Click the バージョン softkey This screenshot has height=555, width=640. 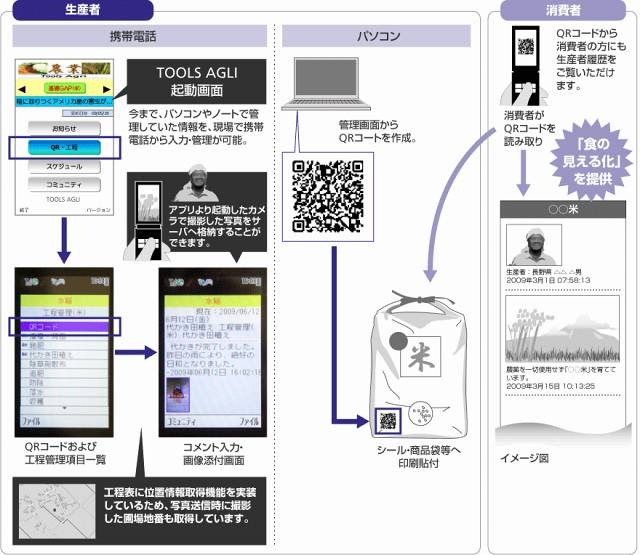98,210
